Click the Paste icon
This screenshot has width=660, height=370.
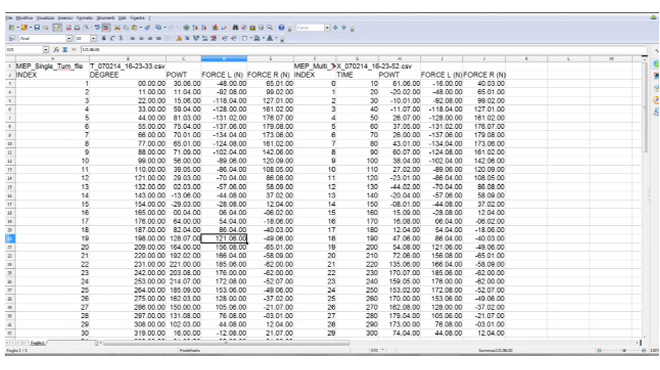click(134, 28)
